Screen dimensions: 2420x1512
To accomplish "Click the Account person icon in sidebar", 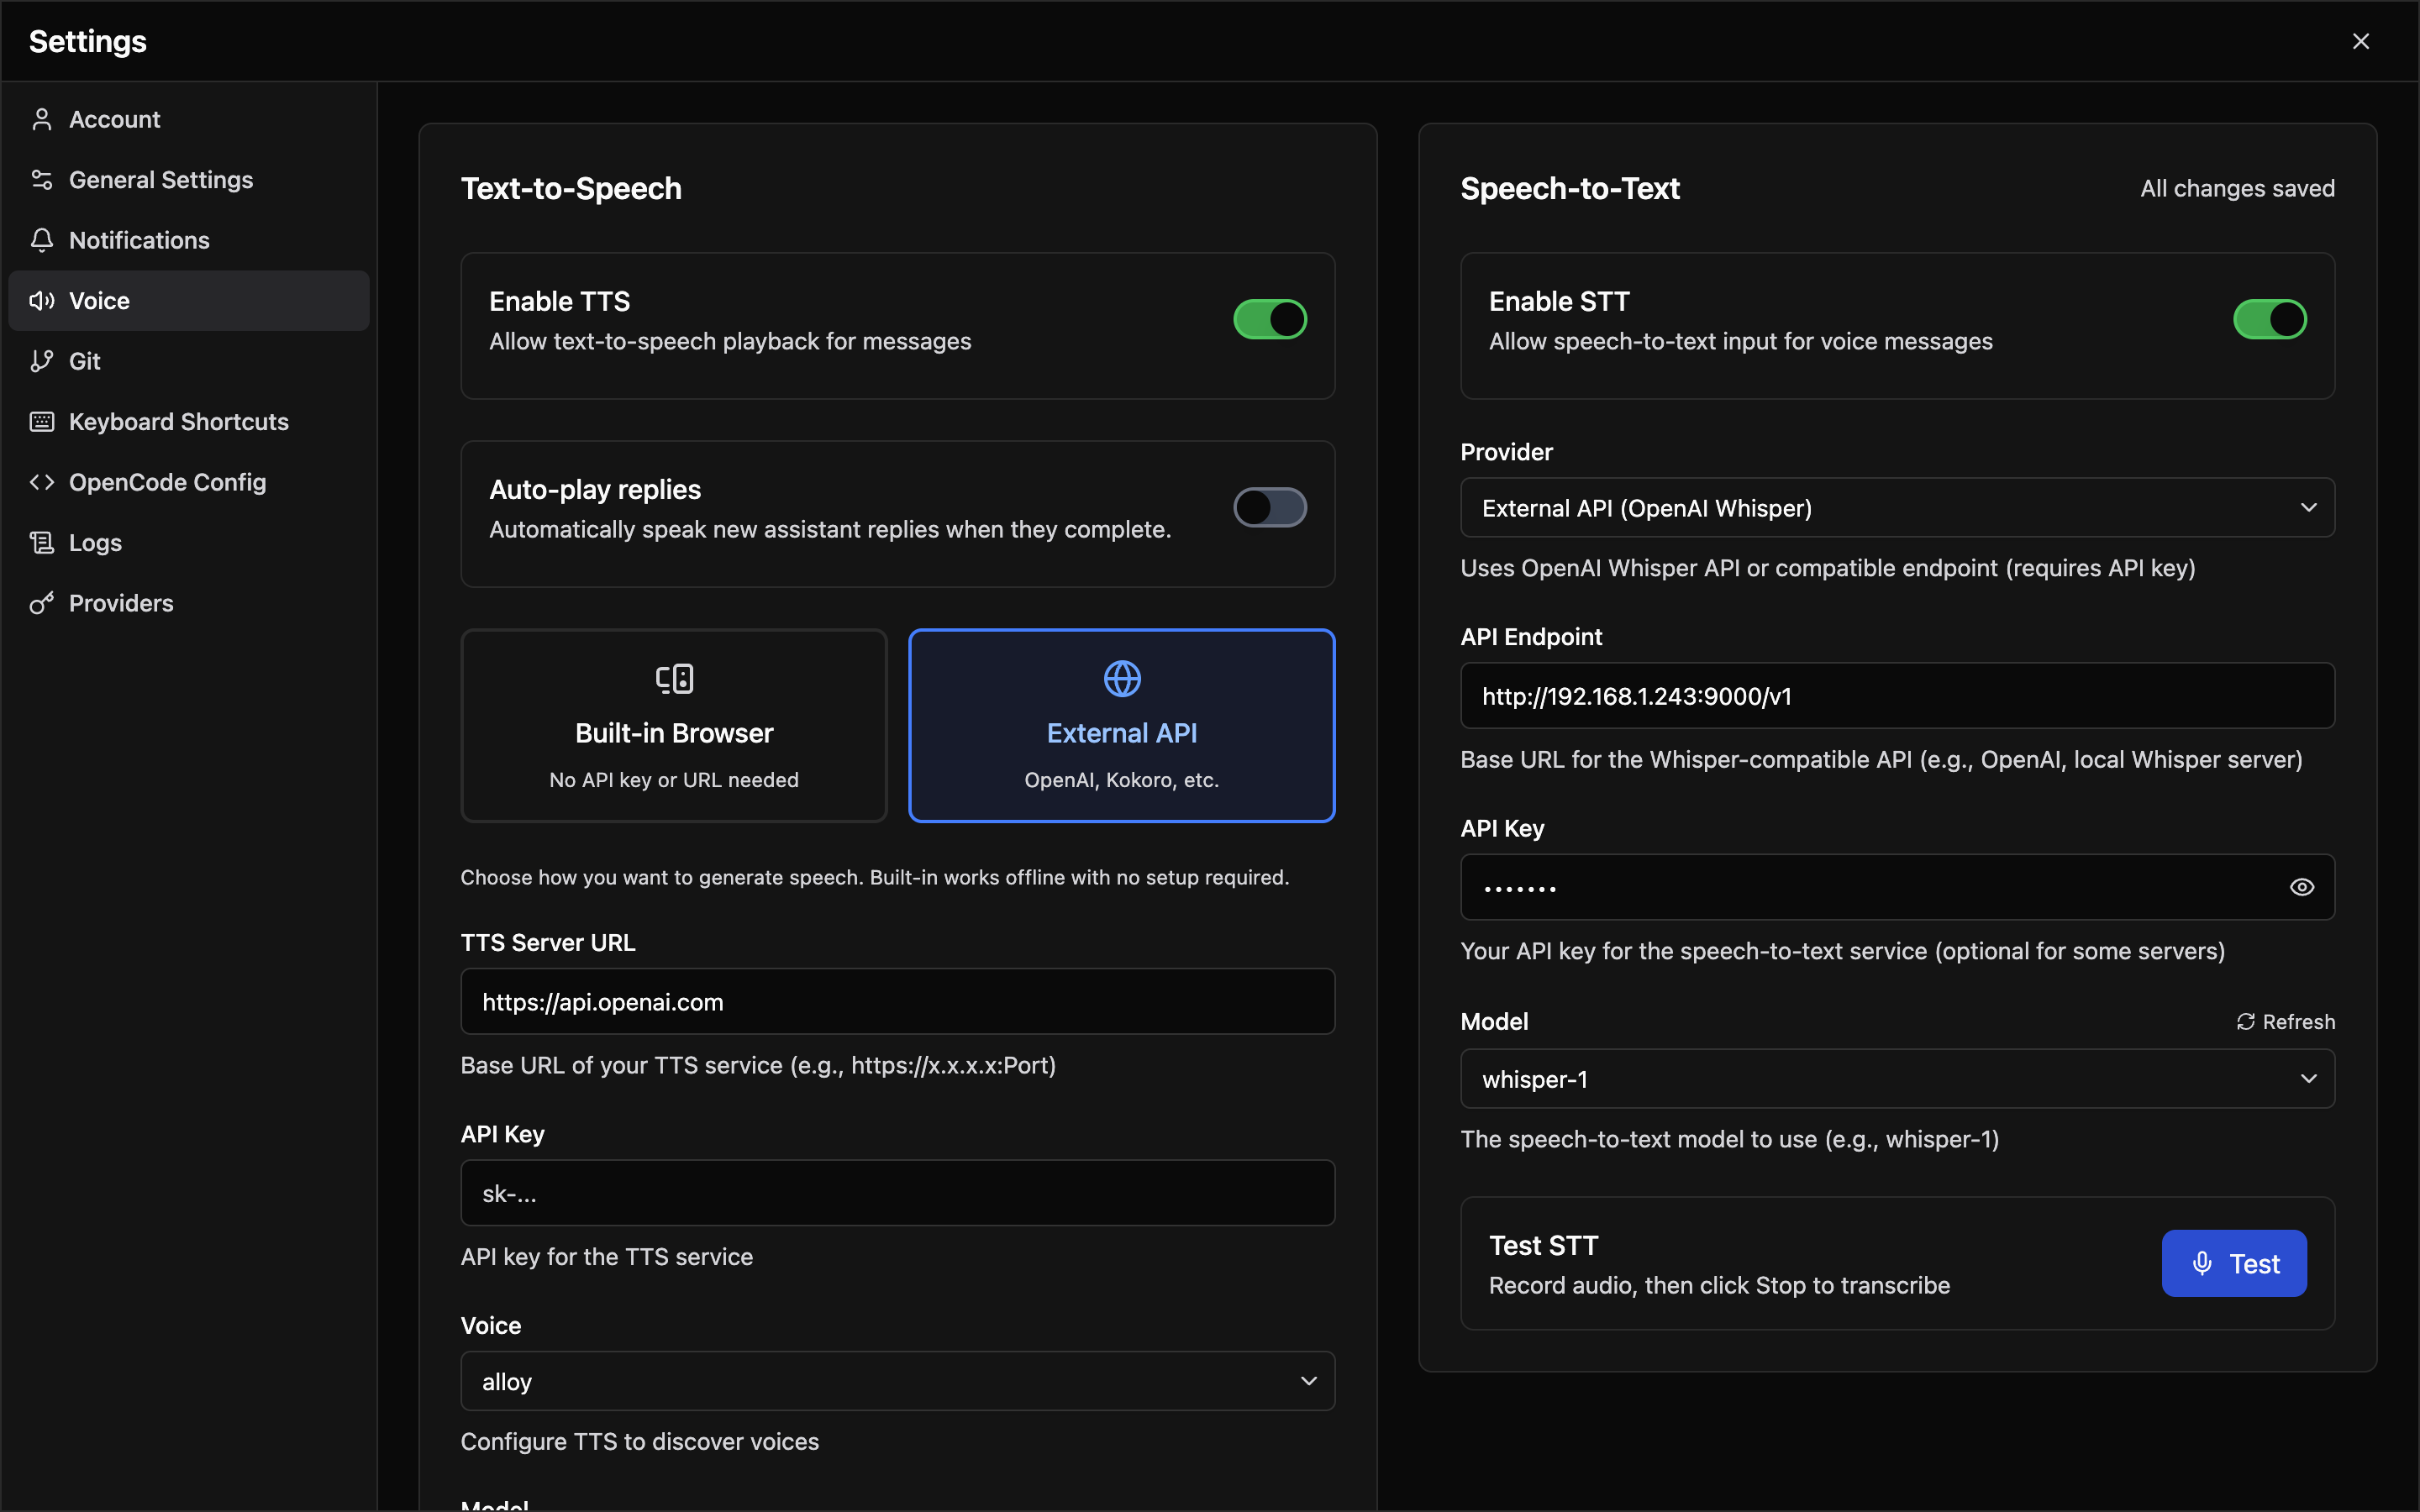I will point(41,120).
